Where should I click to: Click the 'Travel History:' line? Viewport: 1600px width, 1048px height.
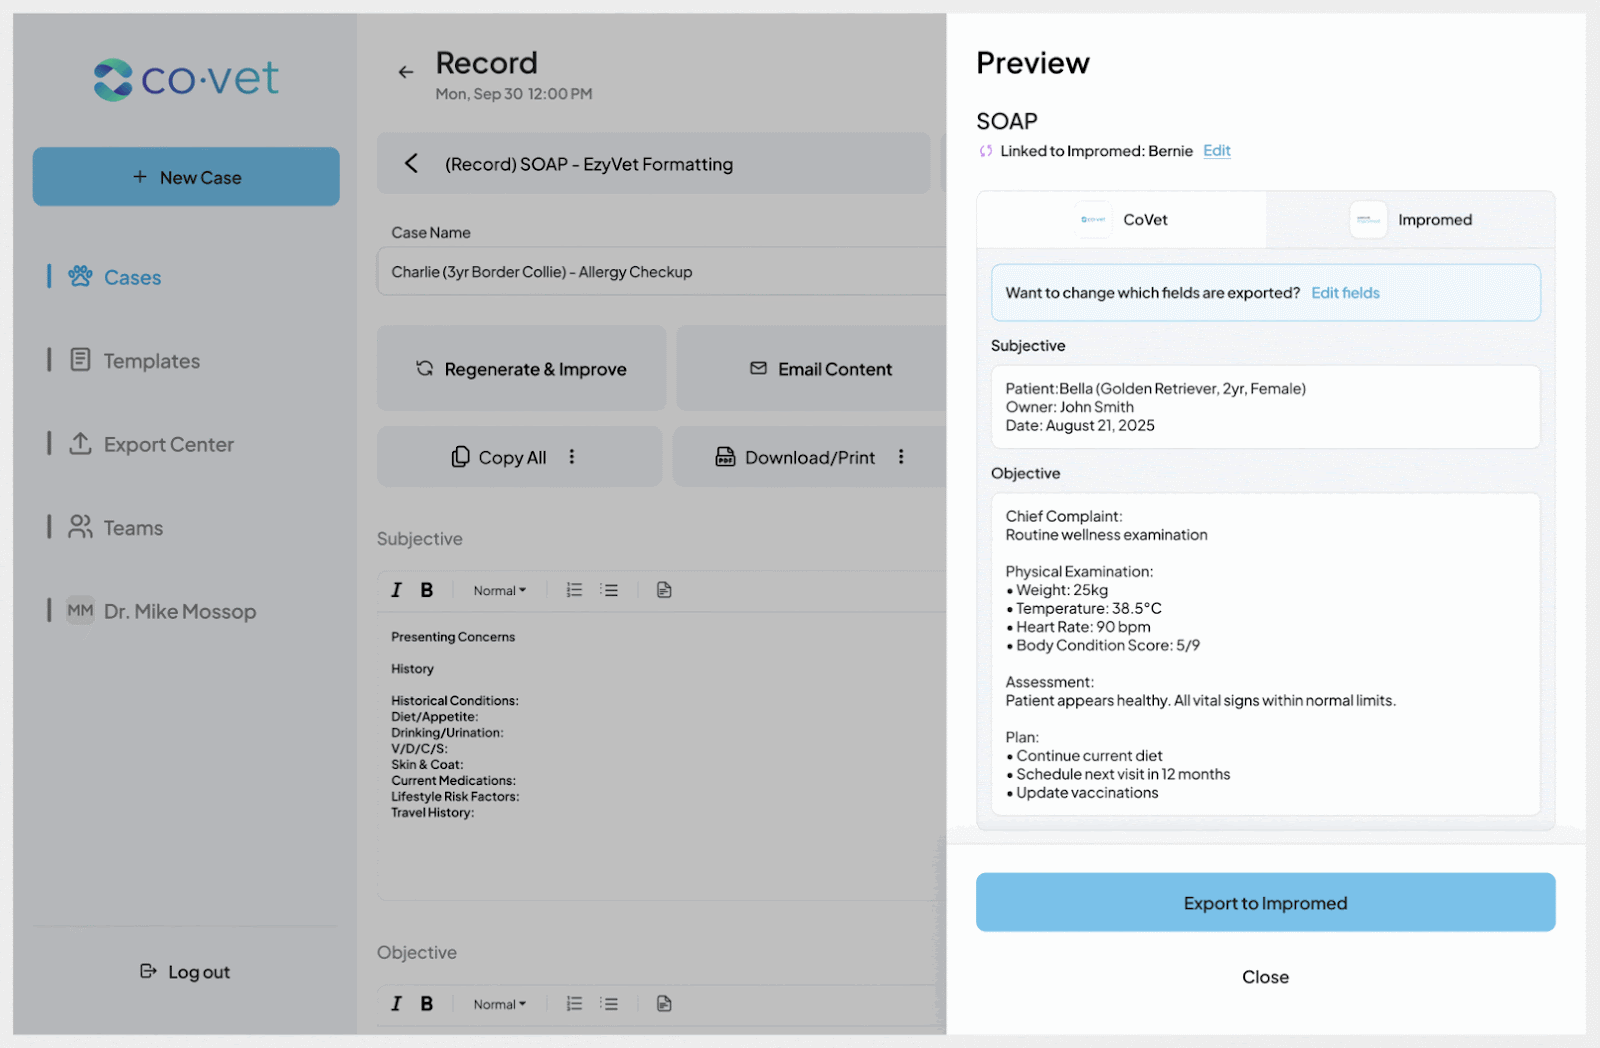click(x=432, y=813)
